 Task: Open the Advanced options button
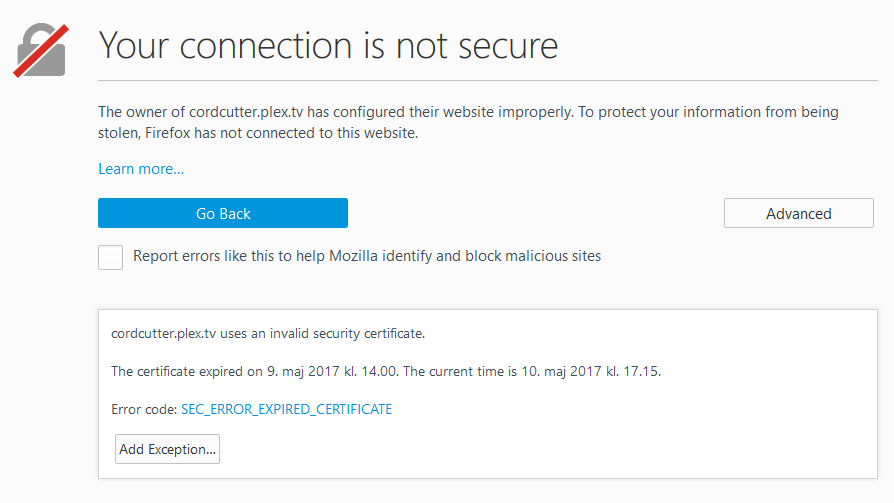(x=798, y=213)
